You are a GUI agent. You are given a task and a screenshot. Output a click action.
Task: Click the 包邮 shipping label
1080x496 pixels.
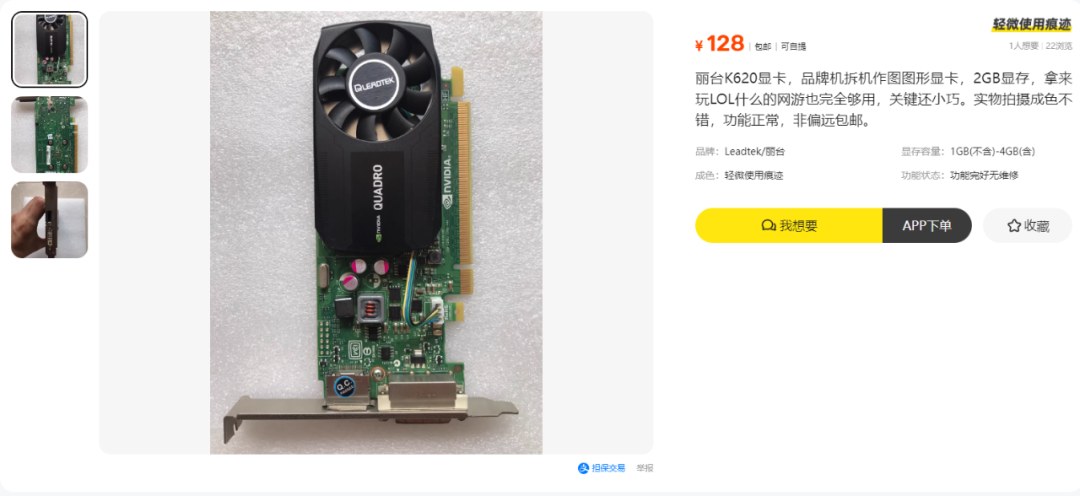[762, 47]
